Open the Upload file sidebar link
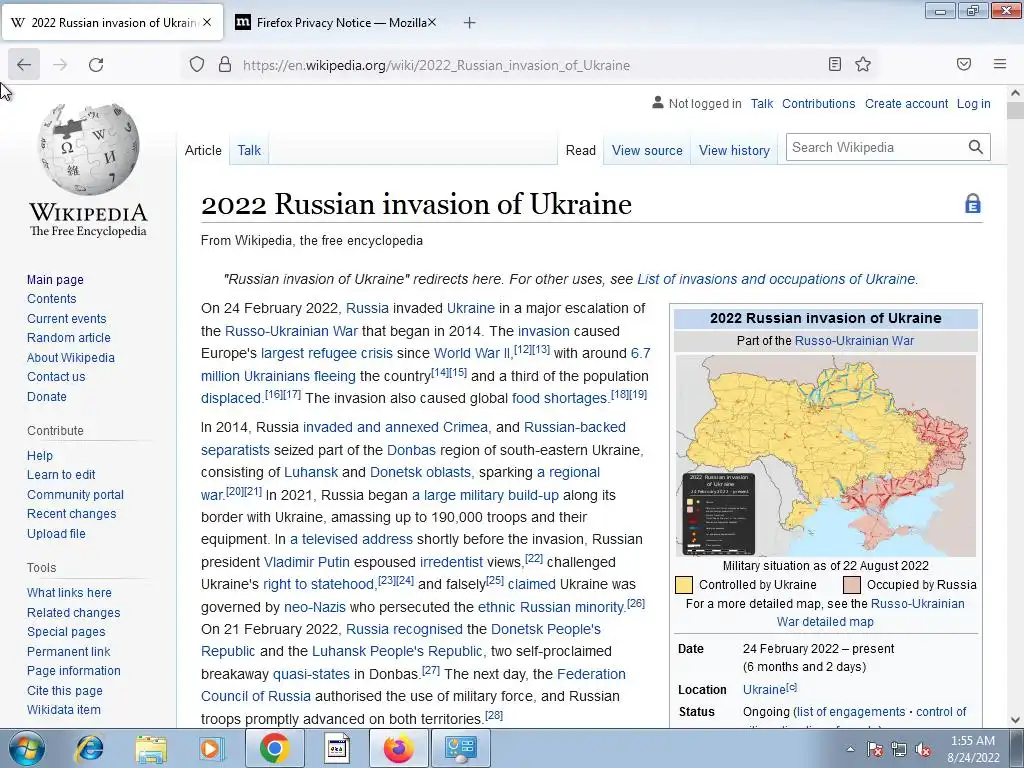The width and height of the screenshot is (1024, 768). point(56,534)
